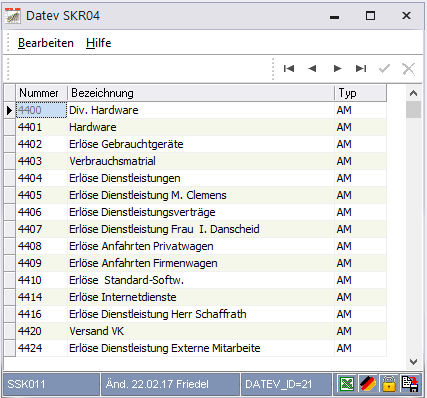Click 'Erlöse Dienstleistung Herr Schaffrath' cell
427x398 pixels.
click(x=201, y=314)
